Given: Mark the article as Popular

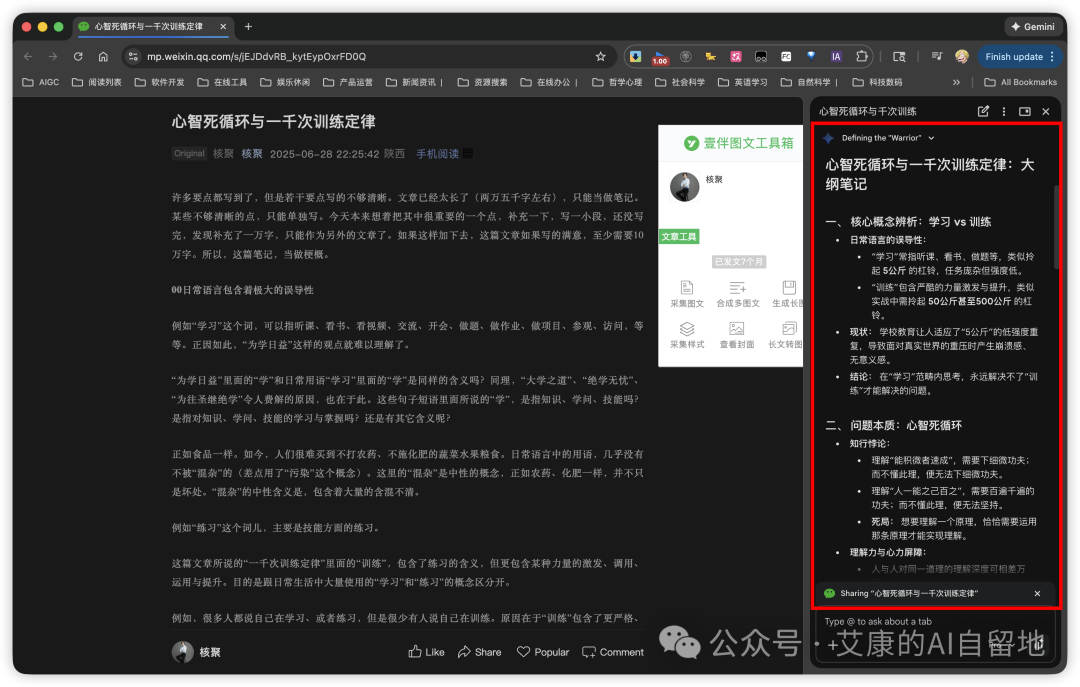Looking at the screenshot, I should pyautogui.click(x=543, y=652).
